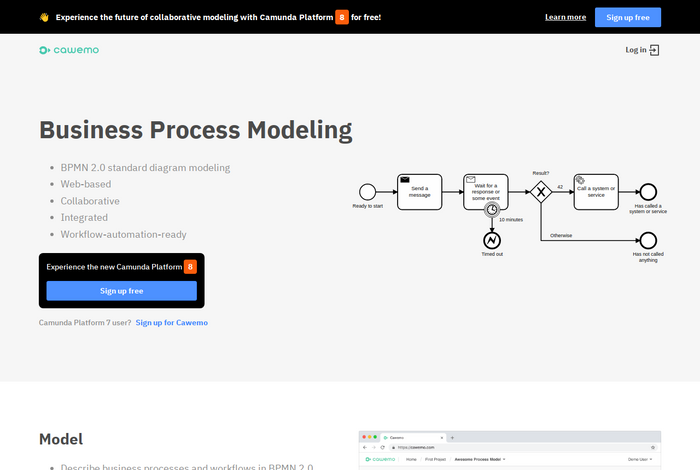Click the Cawemo app screenshot thumbnail
Viewport: 700px width, 470px height.
click(510, 450)
